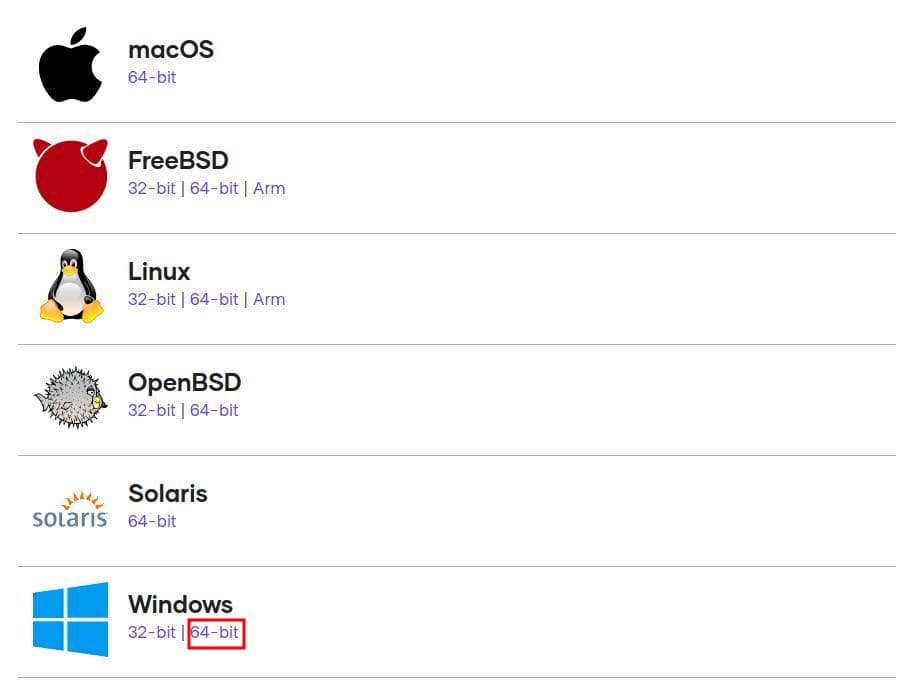Pick the Linux Arm build link
This screenshot has width=912, height=695.
pyautogui.click(x=269, y=299)
